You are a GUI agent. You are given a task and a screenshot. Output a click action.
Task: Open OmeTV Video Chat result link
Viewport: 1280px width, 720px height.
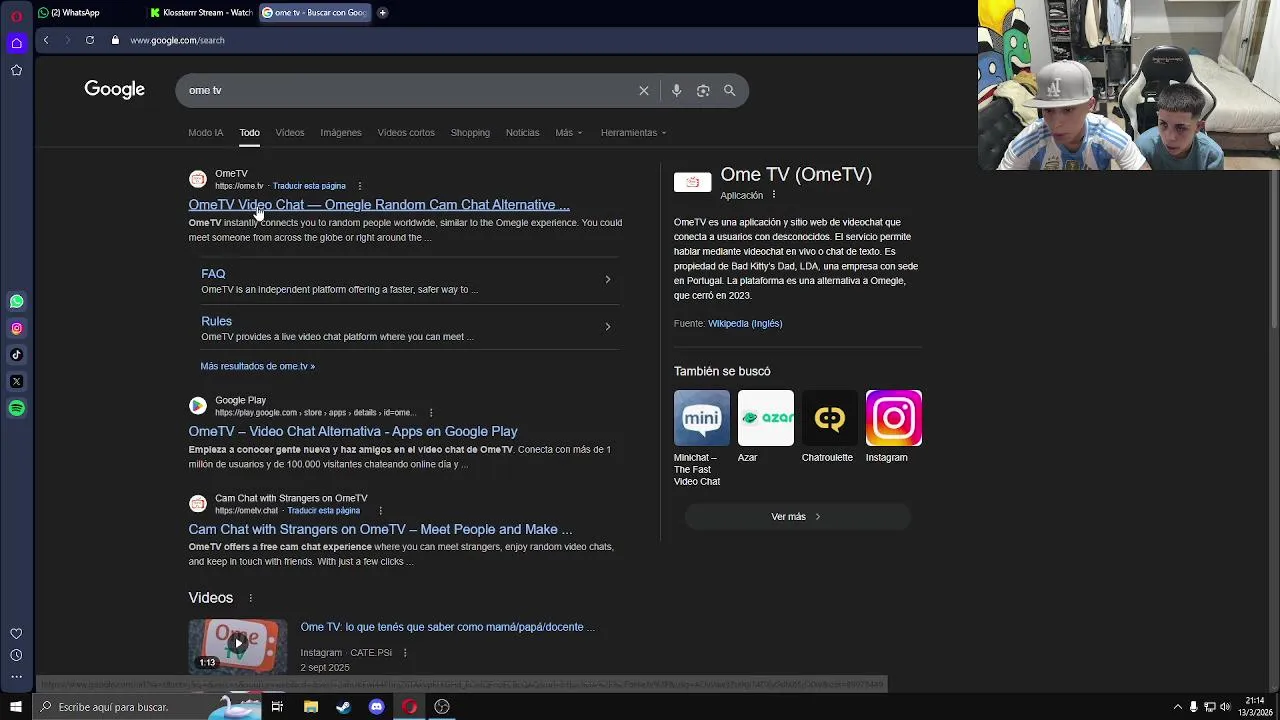[x=379, y=205]
